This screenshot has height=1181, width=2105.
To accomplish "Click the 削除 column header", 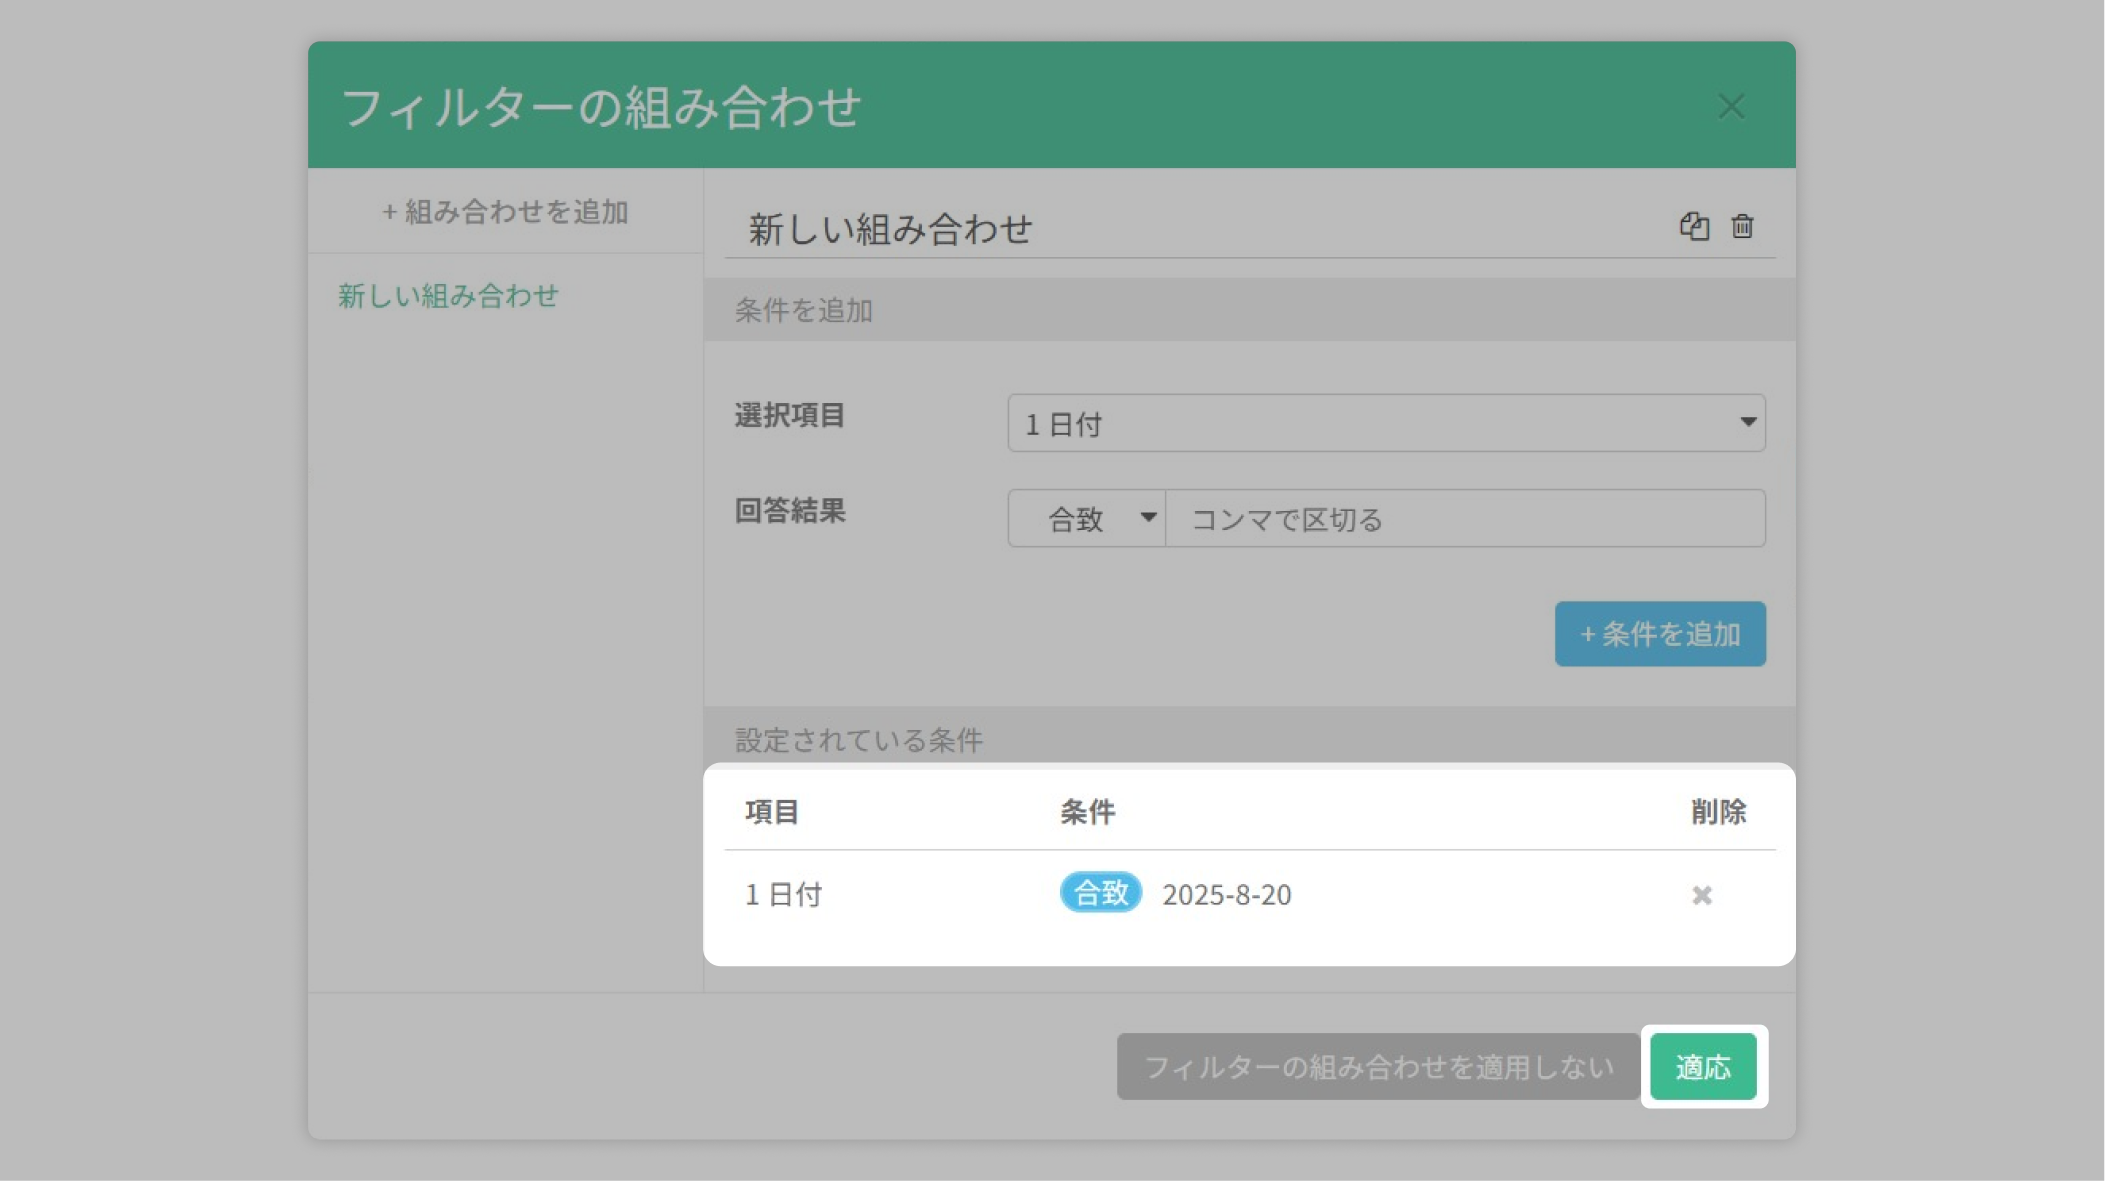I will (1718, 812).
